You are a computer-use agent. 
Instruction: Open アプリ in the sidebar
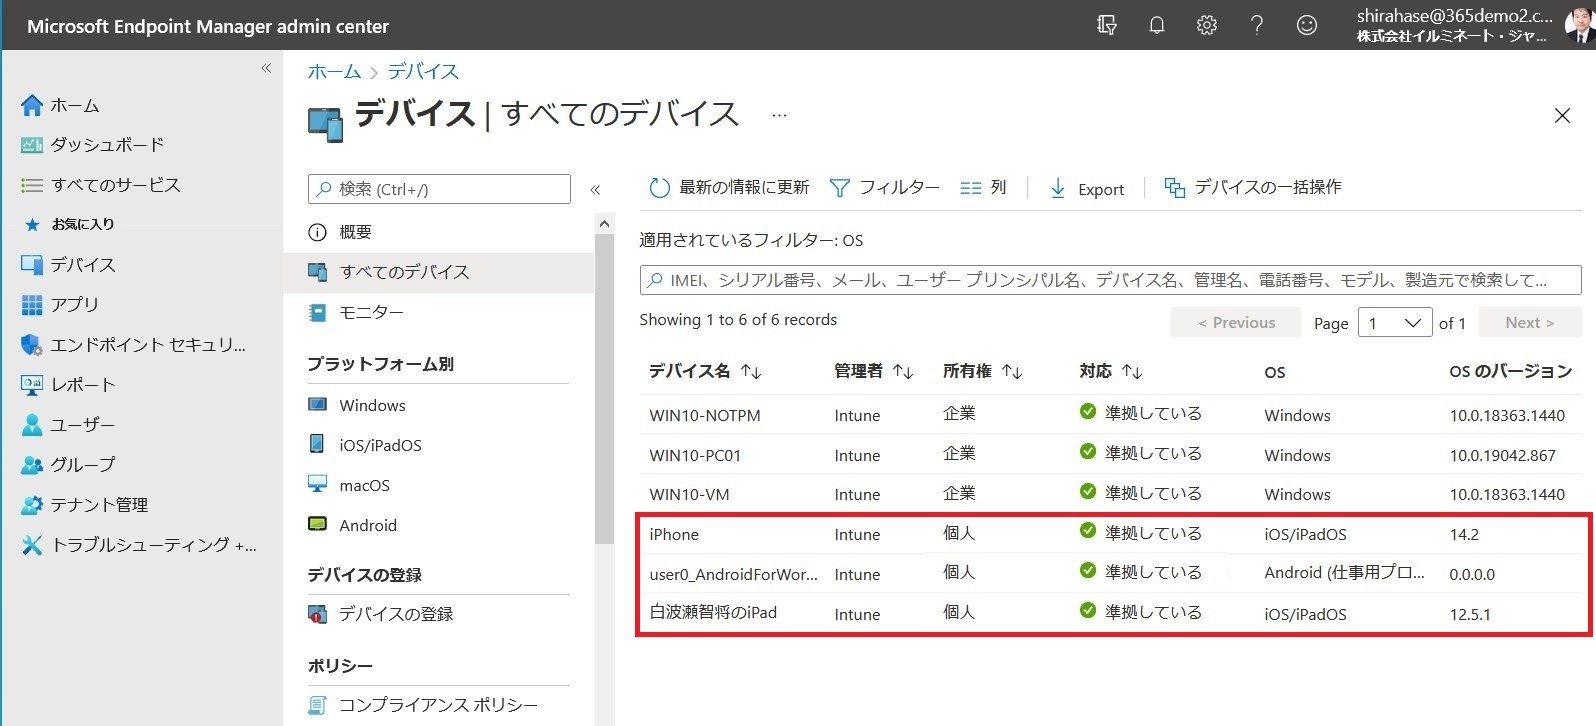(x=60, y=305)
